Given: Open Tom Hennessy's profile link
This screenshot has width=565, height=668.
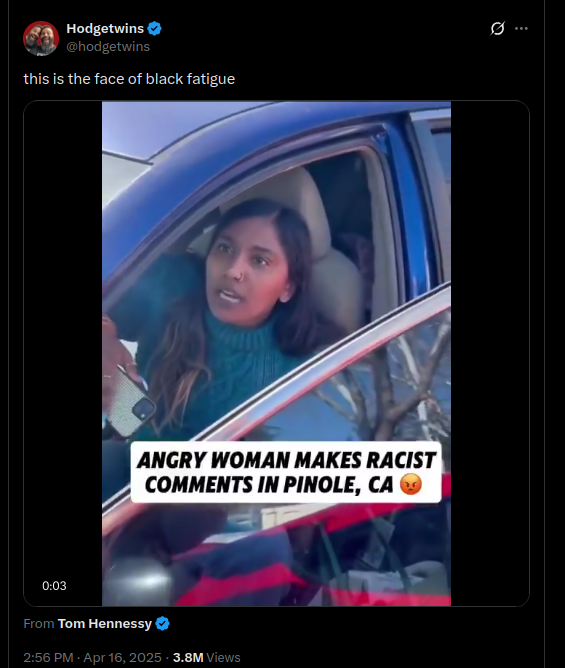Looking at the screenshot, I should [104, 624].
